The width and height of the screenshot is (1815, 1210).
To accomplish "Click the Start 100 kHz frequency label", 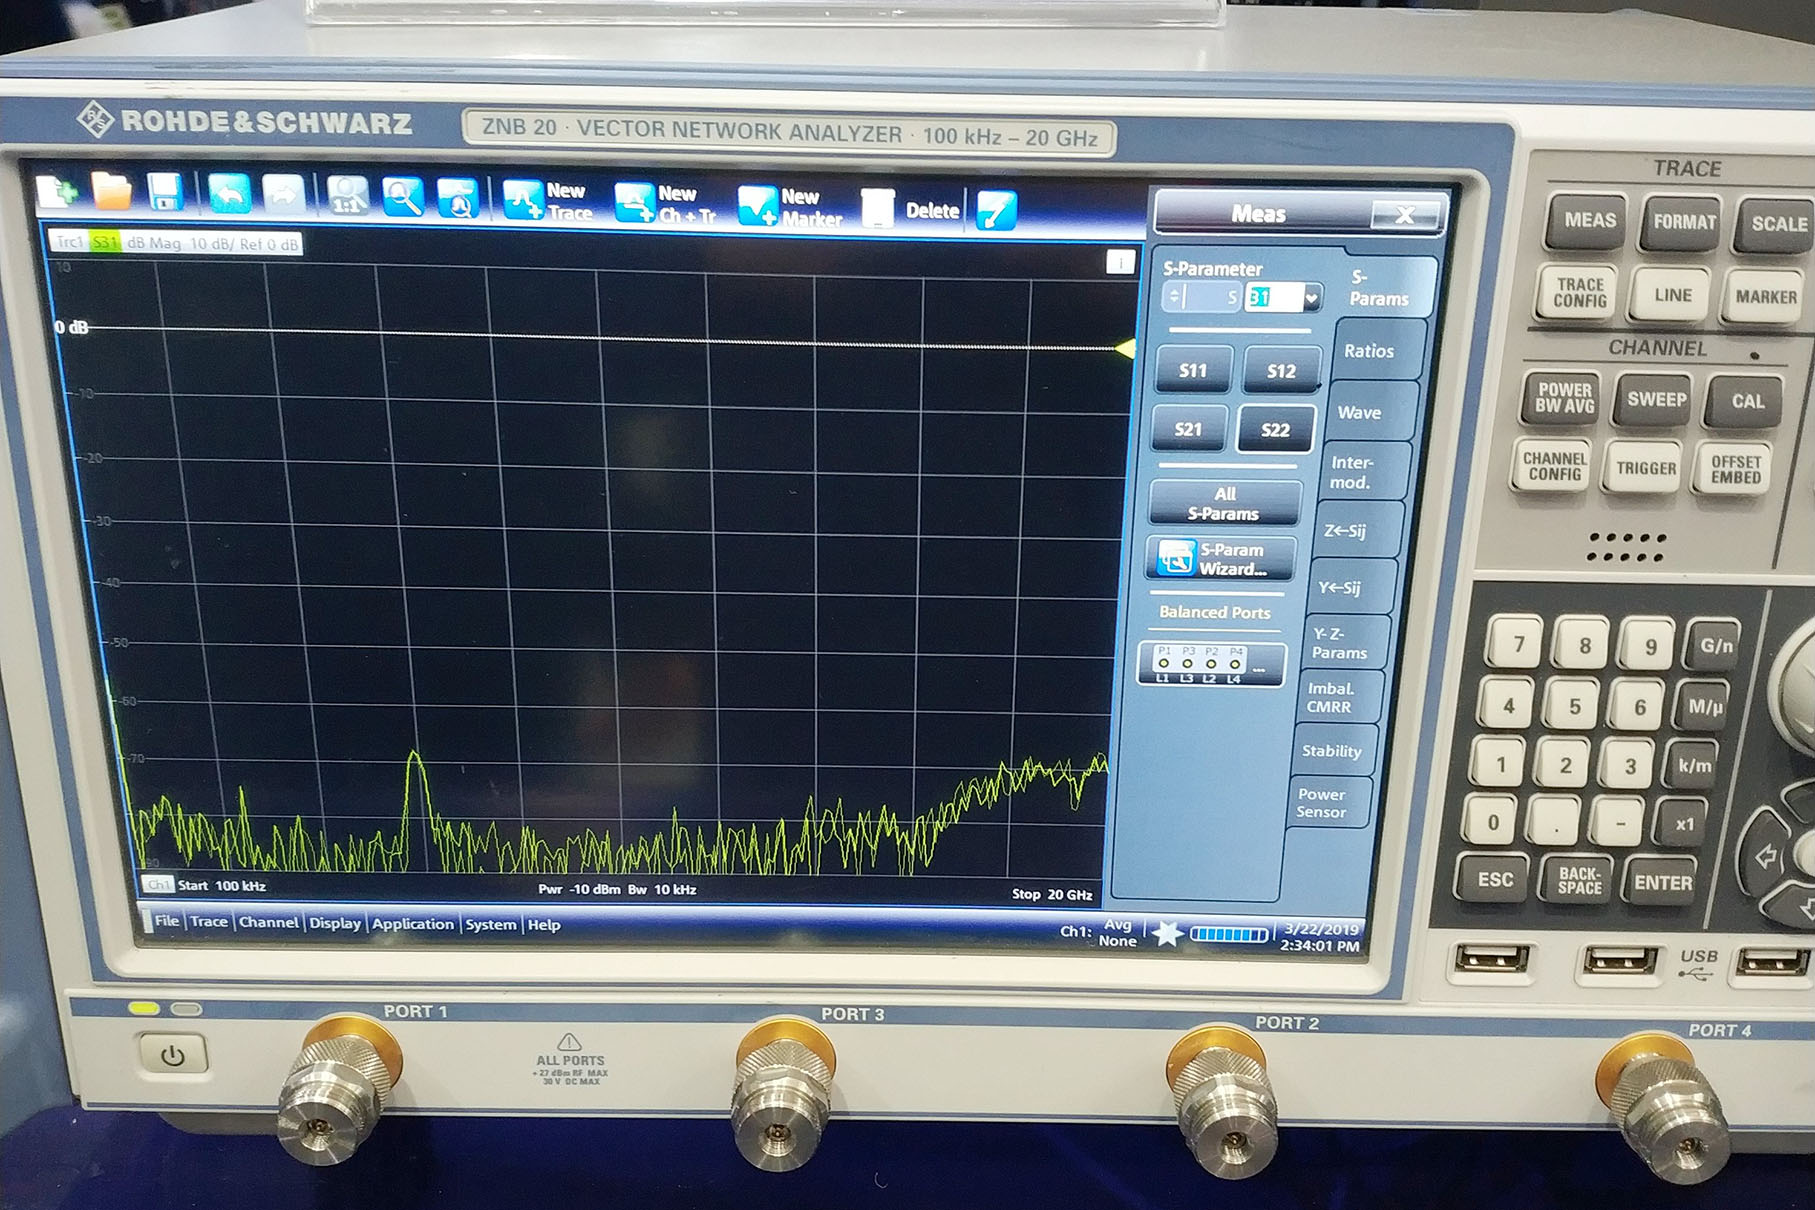I will point(222,885).
